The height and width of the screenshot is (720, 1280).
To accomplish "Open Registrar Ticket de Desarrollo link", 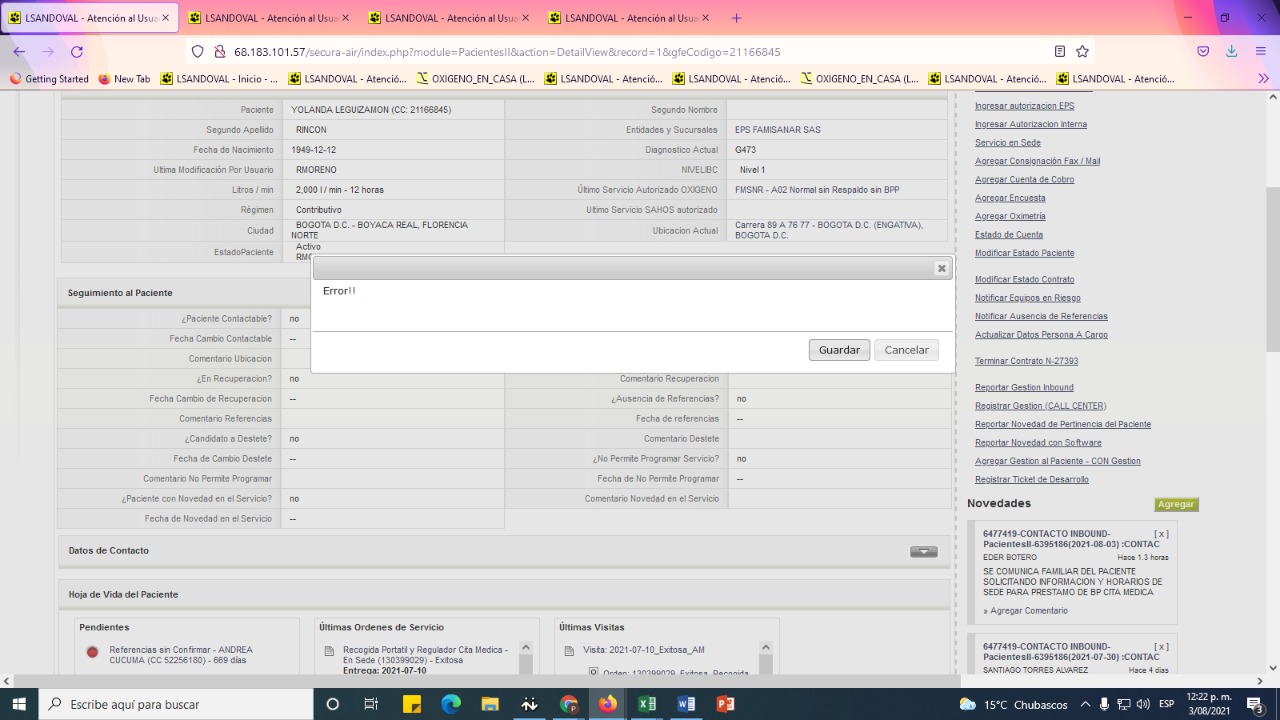I will [1032, 480].
